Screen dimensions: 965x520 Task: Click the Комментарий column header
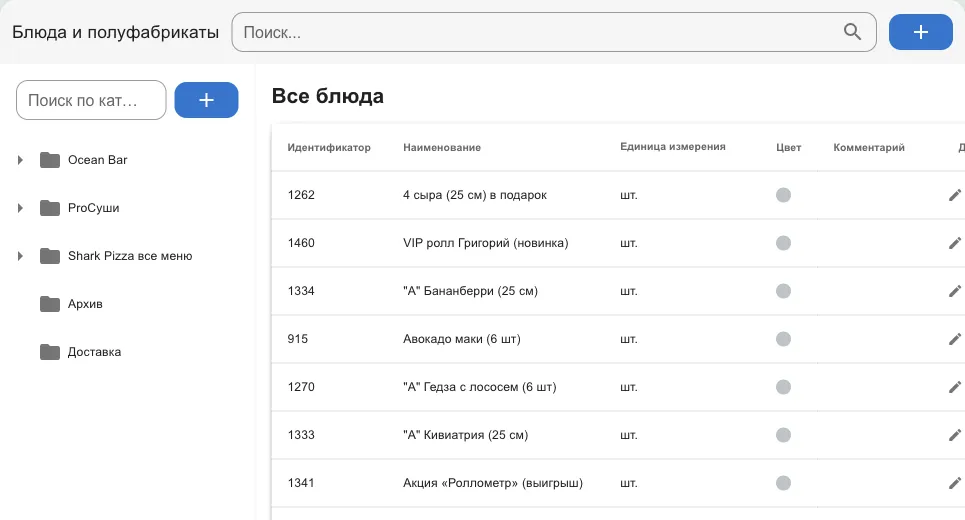click(x=869, y=148)
